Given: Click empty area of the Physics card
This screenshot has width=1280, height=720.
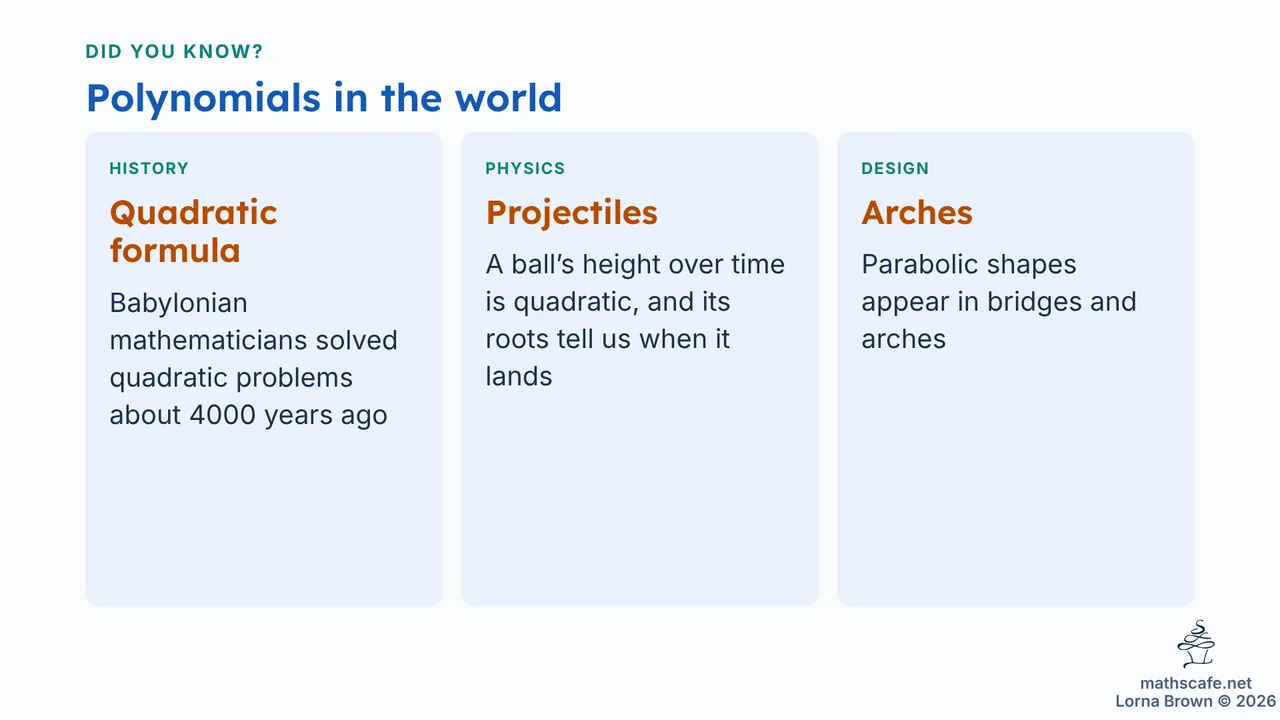Looking at the screenshot, I should [x=640, y=500].
